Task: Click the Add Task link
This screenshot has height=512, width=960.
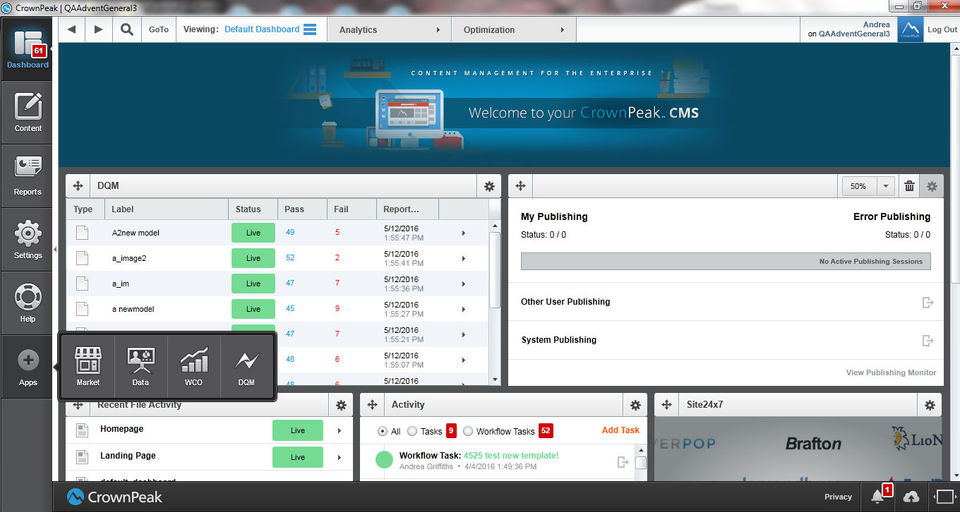Action: pos(620,431)
